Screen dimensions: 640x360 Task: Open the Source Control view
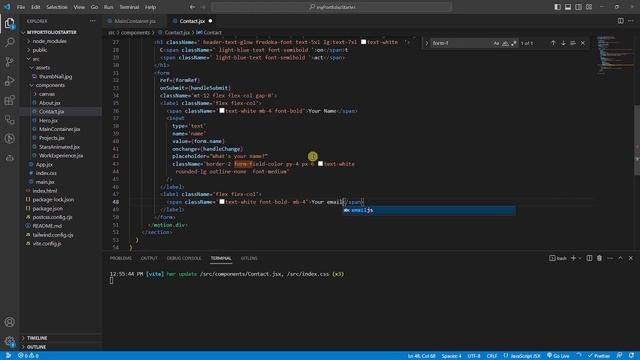9,62
